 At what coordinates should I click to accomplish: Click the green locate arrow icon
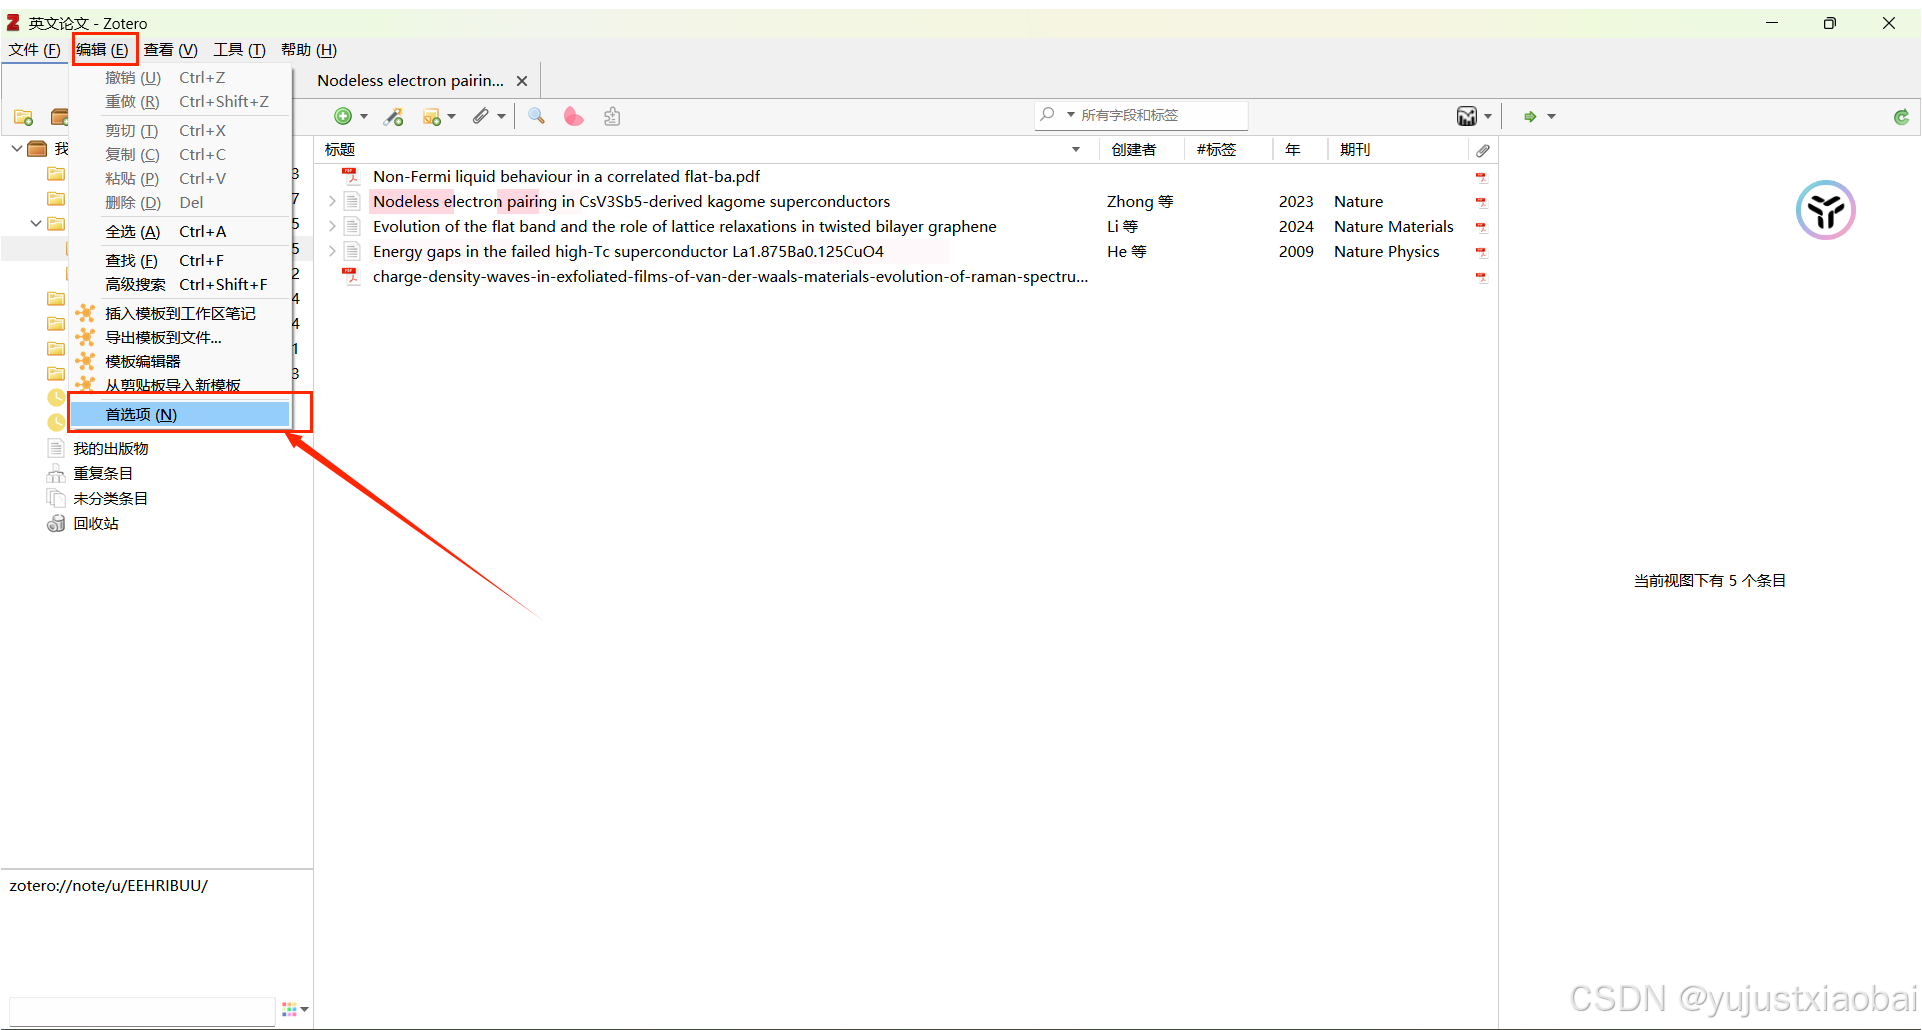tap(1530, 117)
